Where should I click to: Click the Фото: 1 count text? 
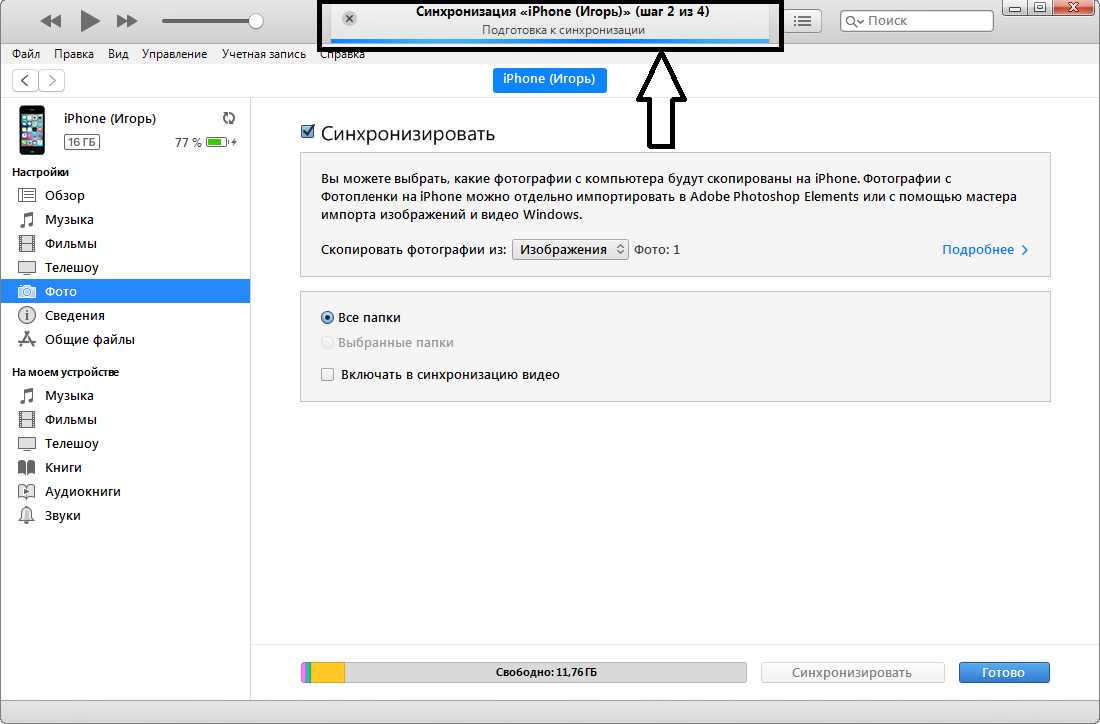point(657,250)
